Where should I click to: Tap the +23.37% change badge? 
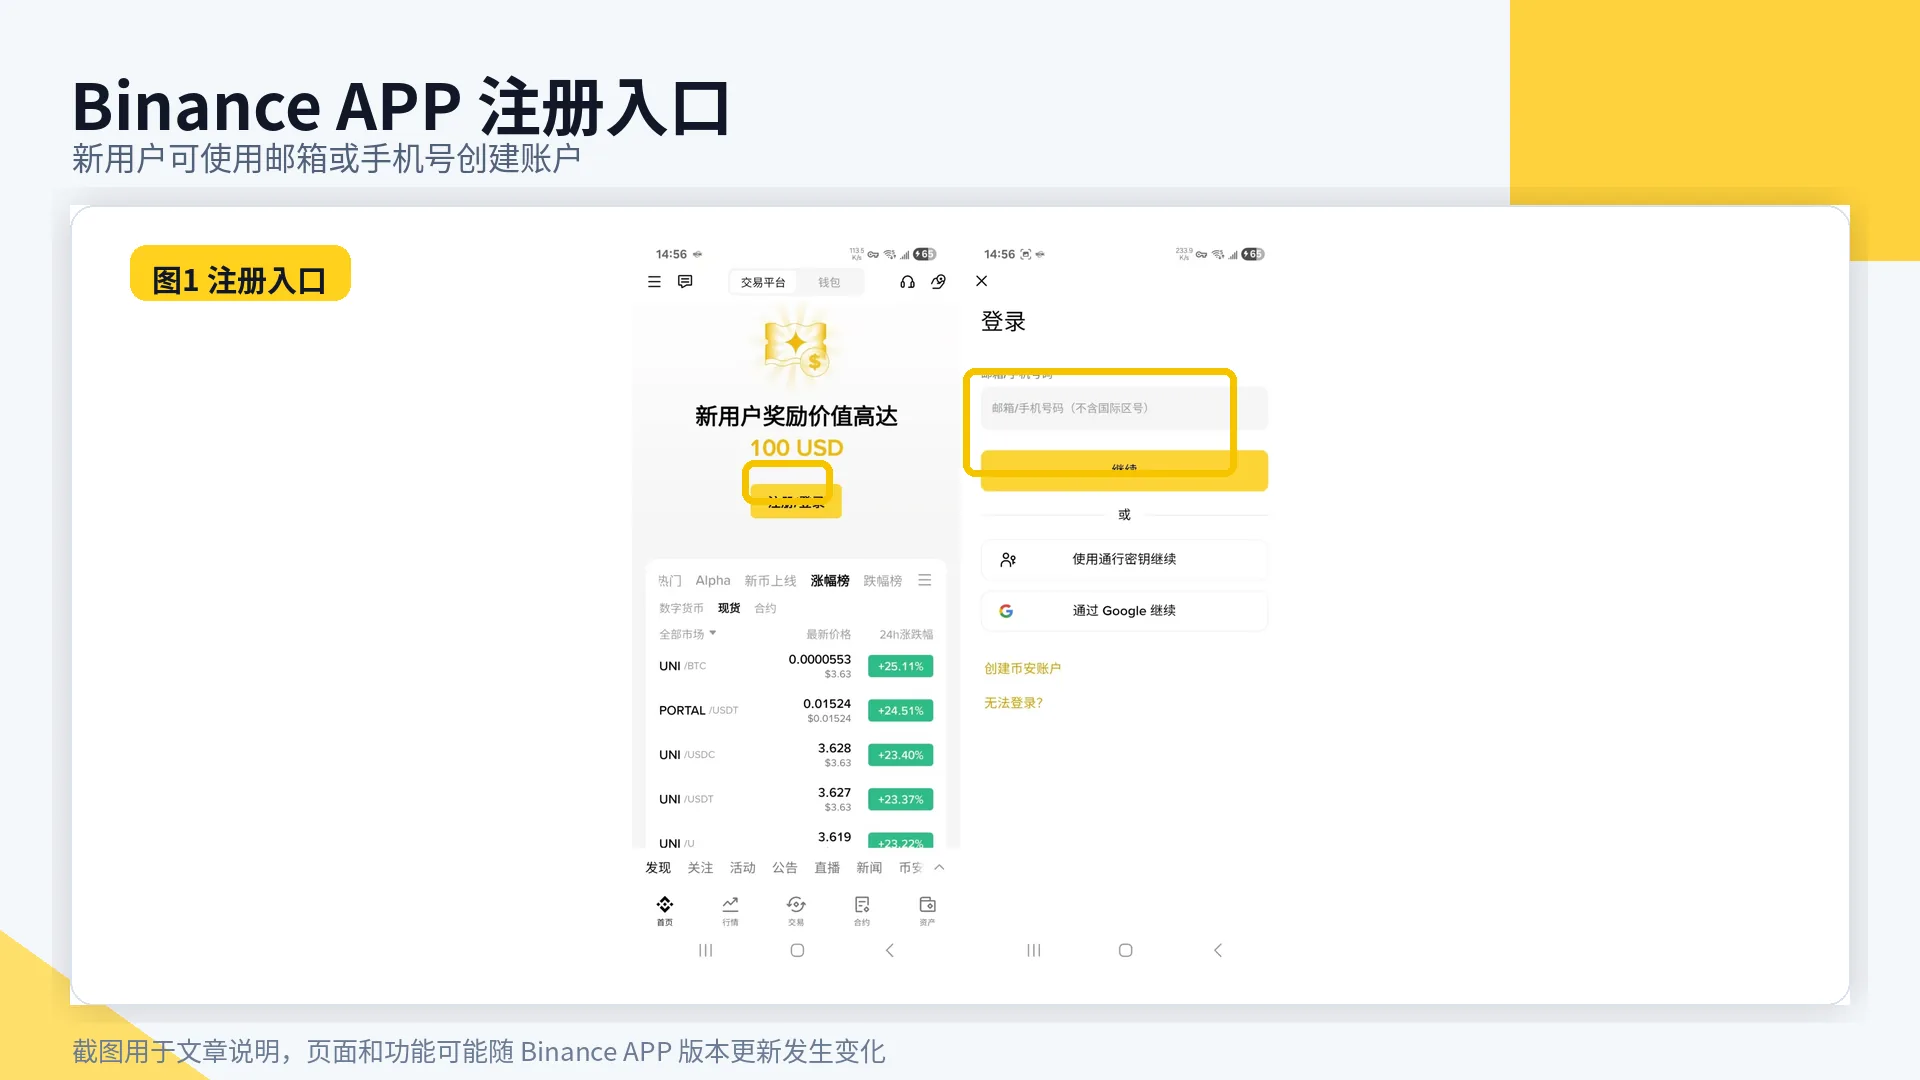pyautogui.click(x=900, y=799)
